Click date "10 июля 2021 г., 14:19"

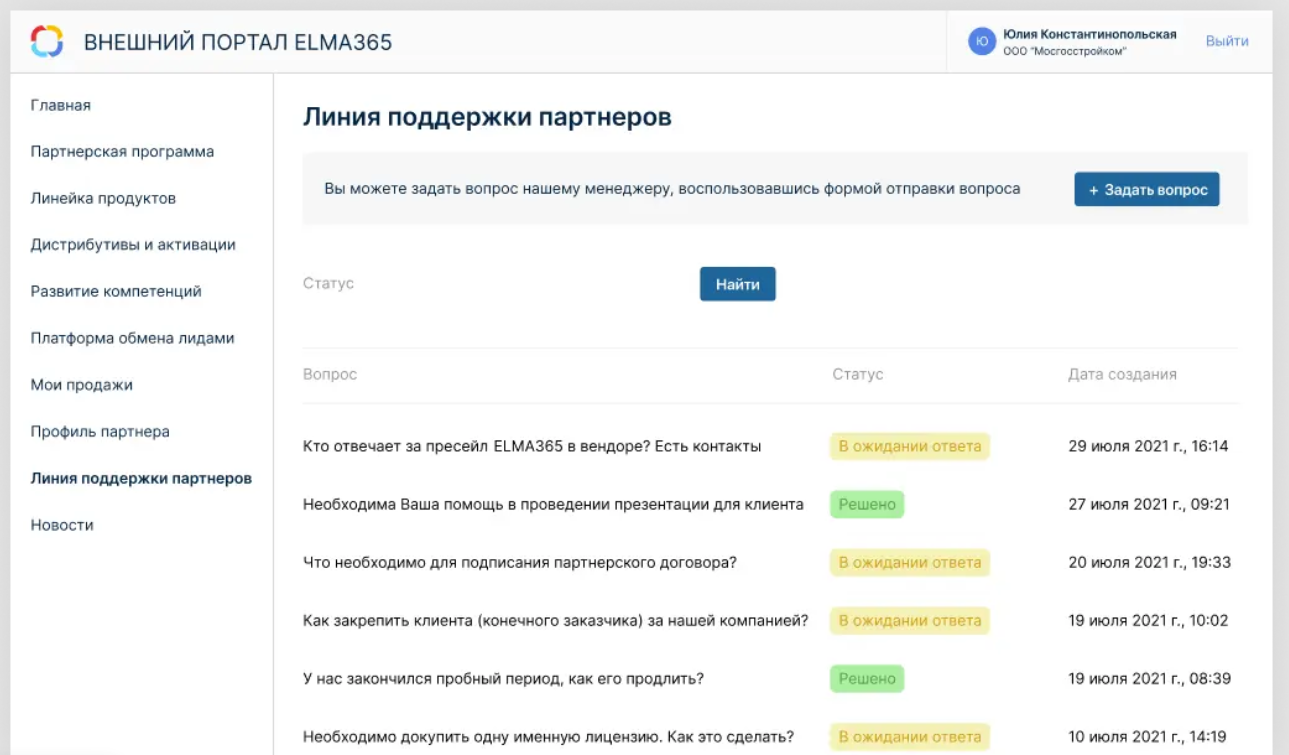[x=1147, y=737]
